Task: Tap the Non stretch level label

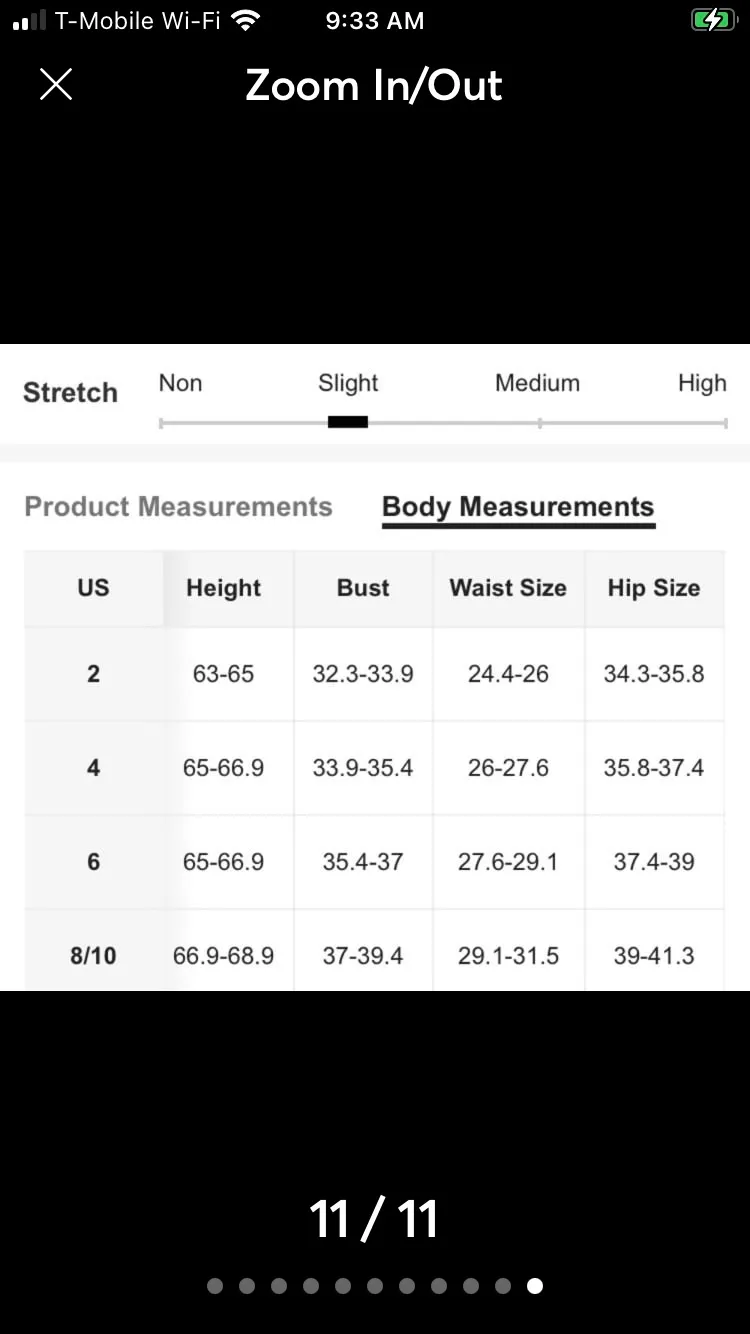Action: coord(180,383)
